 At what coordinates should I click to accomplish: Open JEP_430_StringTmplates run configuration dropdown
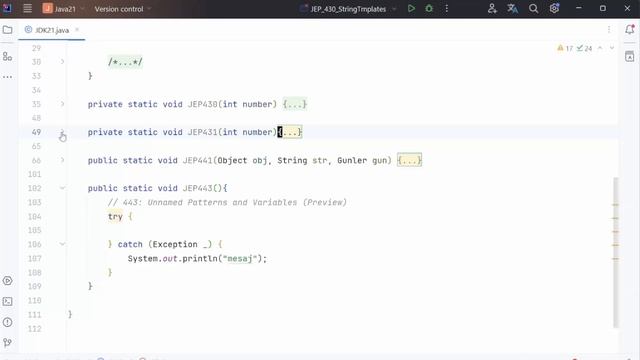(x=348, y=9)
